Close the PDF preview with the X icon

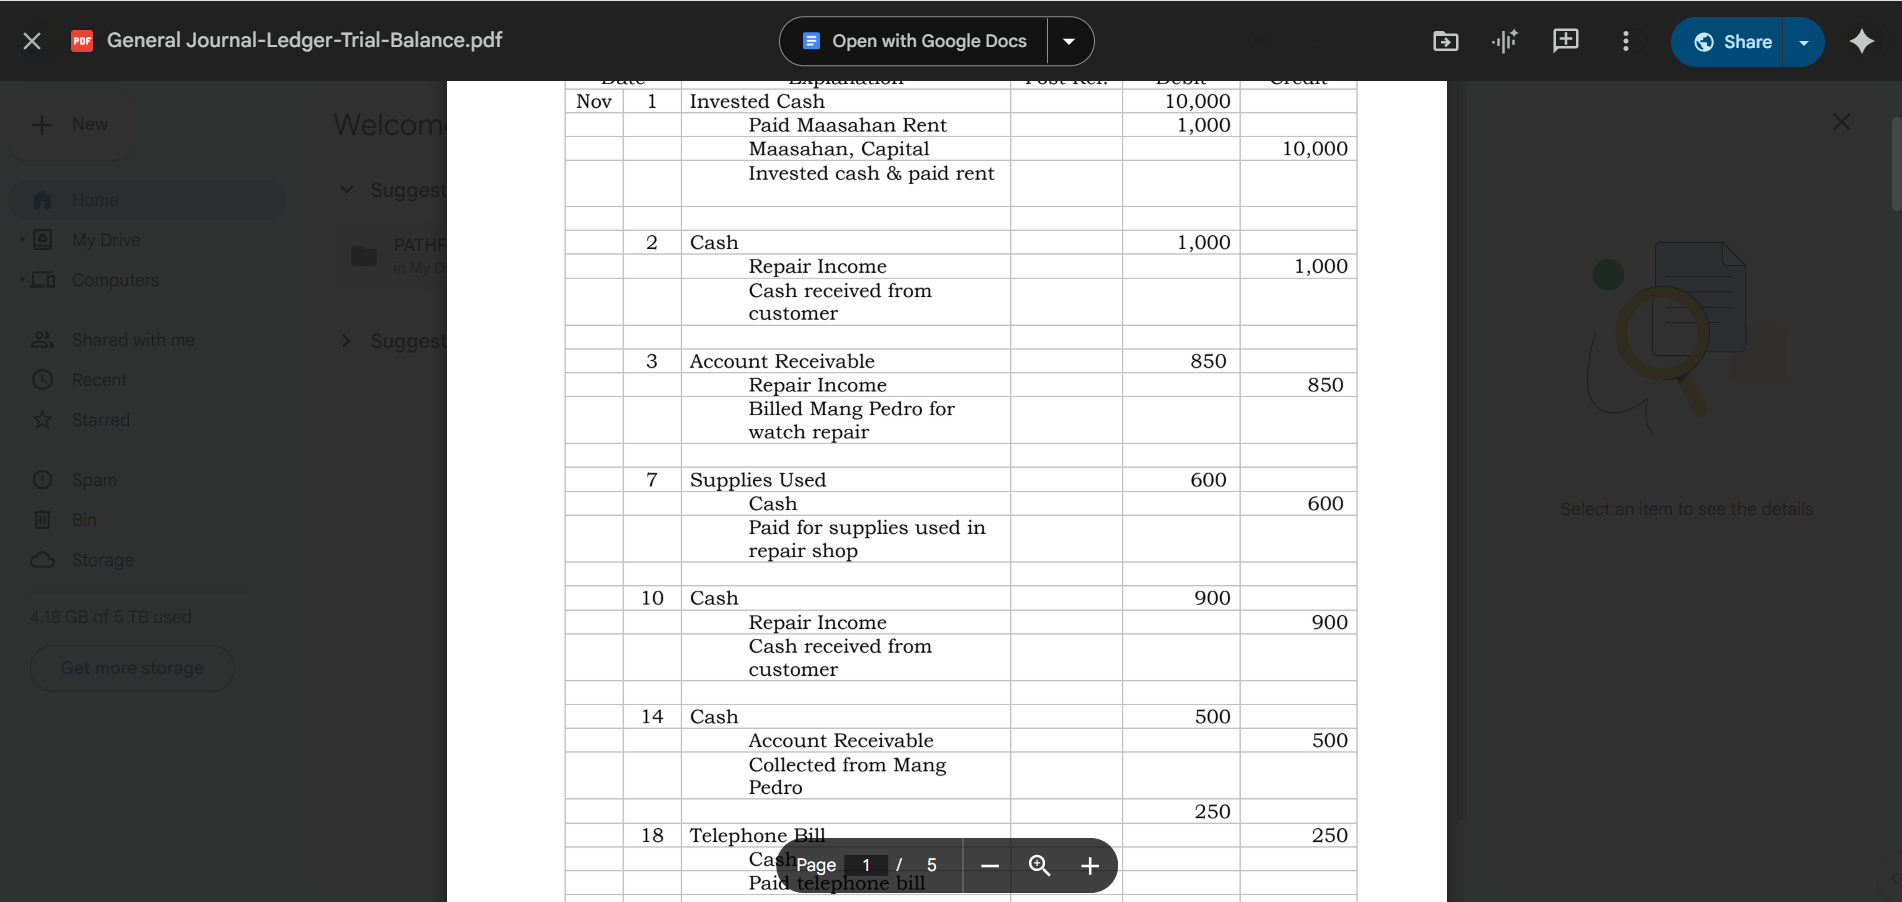(x=32, y=41)
